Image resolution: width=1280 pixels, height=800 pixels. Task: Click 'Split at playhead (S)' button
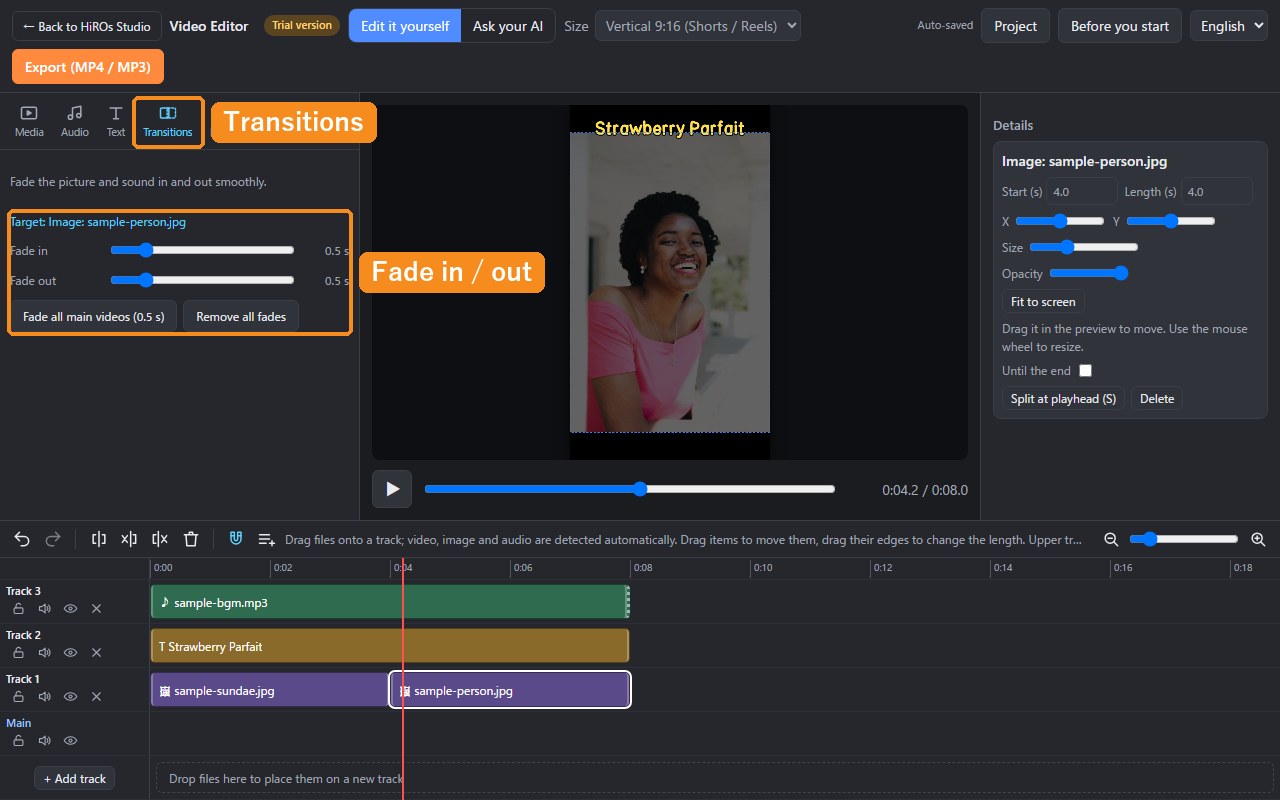1063,399
